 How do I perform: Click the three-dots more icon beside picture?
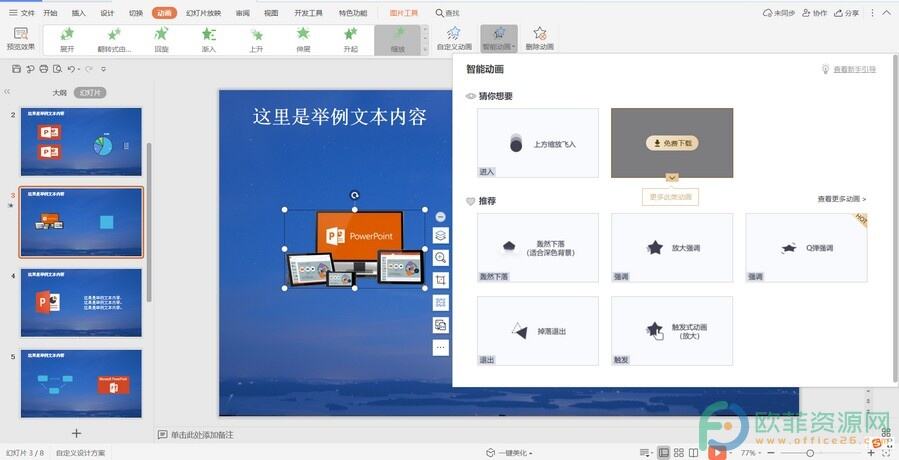(x=440, y=348)
